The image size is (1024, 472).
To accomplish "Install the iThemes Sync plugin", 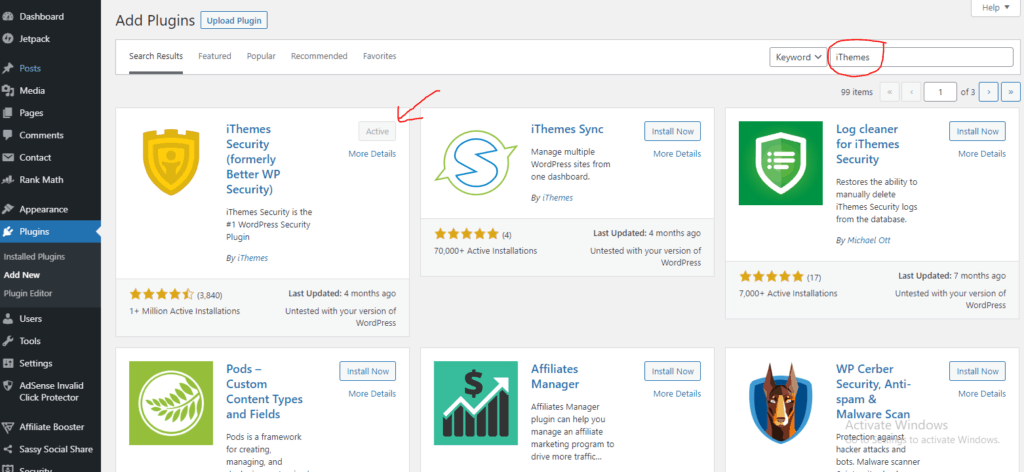I will click(673, 131).
